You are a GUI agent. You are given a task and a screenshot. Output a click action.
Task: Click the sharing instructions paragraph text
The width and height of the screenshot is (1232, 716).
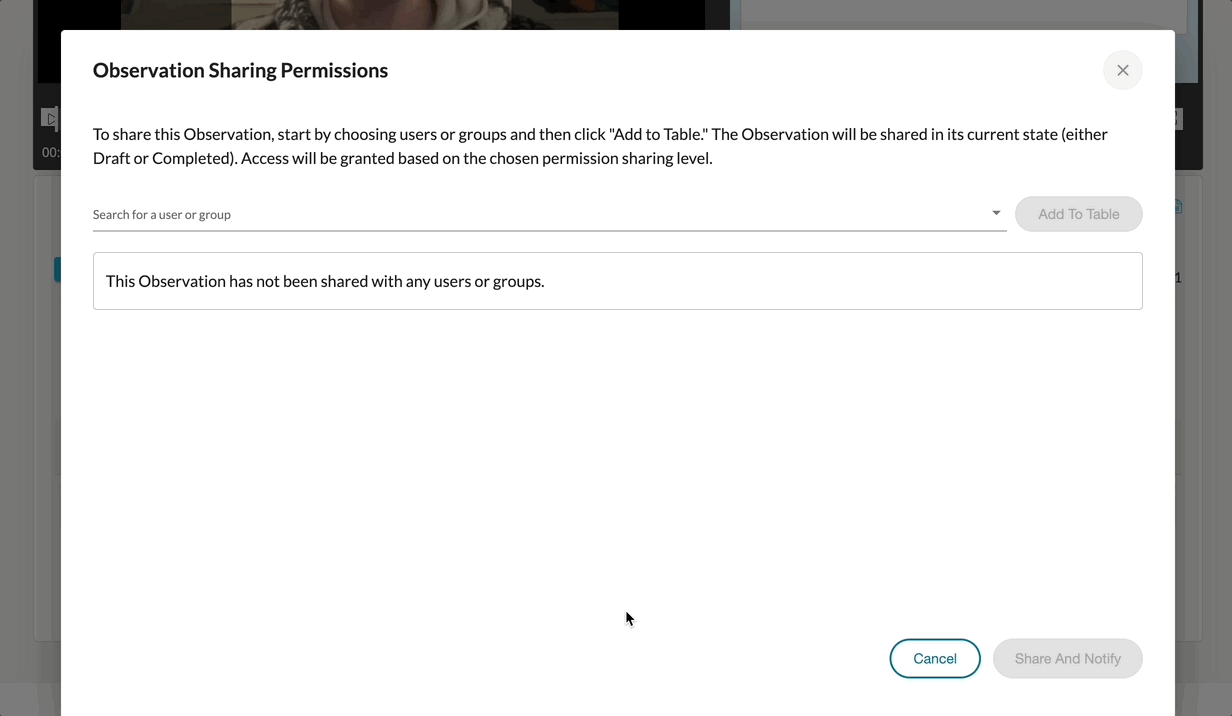click(x=600, y=146)
